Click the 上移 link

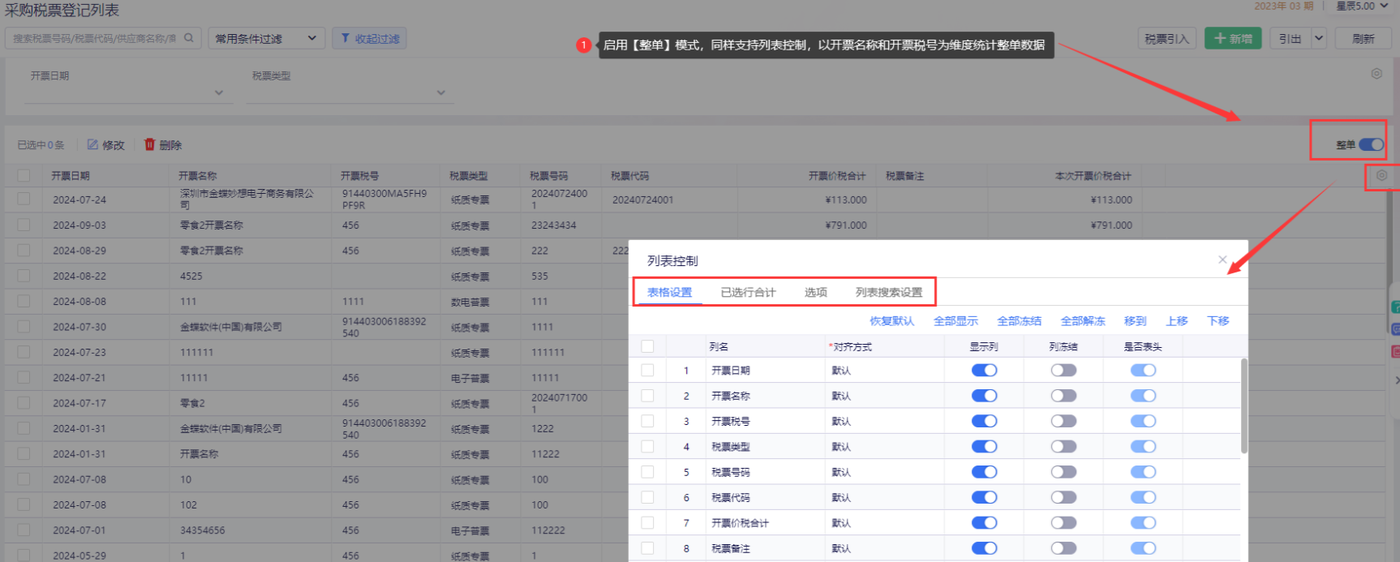1177,321
